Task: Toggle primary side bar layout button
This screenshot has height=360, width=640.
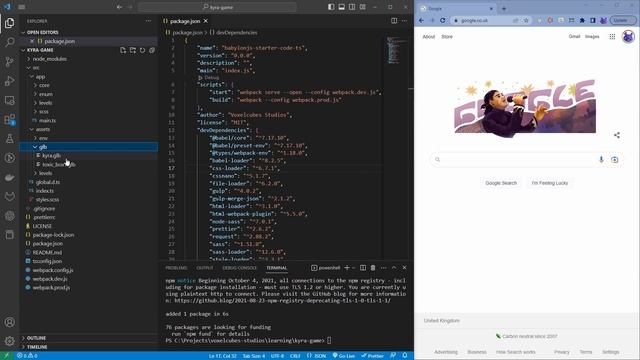Action: 331,7
